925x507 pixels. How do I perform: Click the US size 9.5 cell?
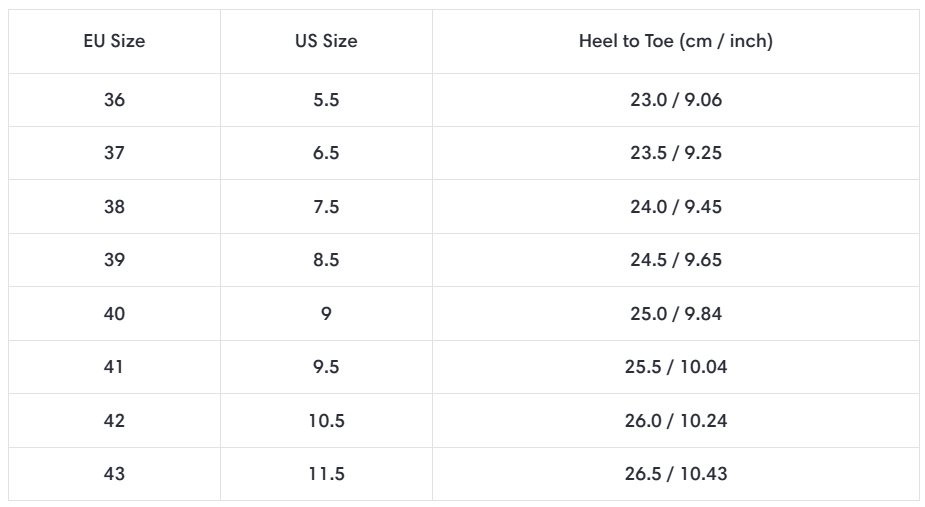[326, 367]
